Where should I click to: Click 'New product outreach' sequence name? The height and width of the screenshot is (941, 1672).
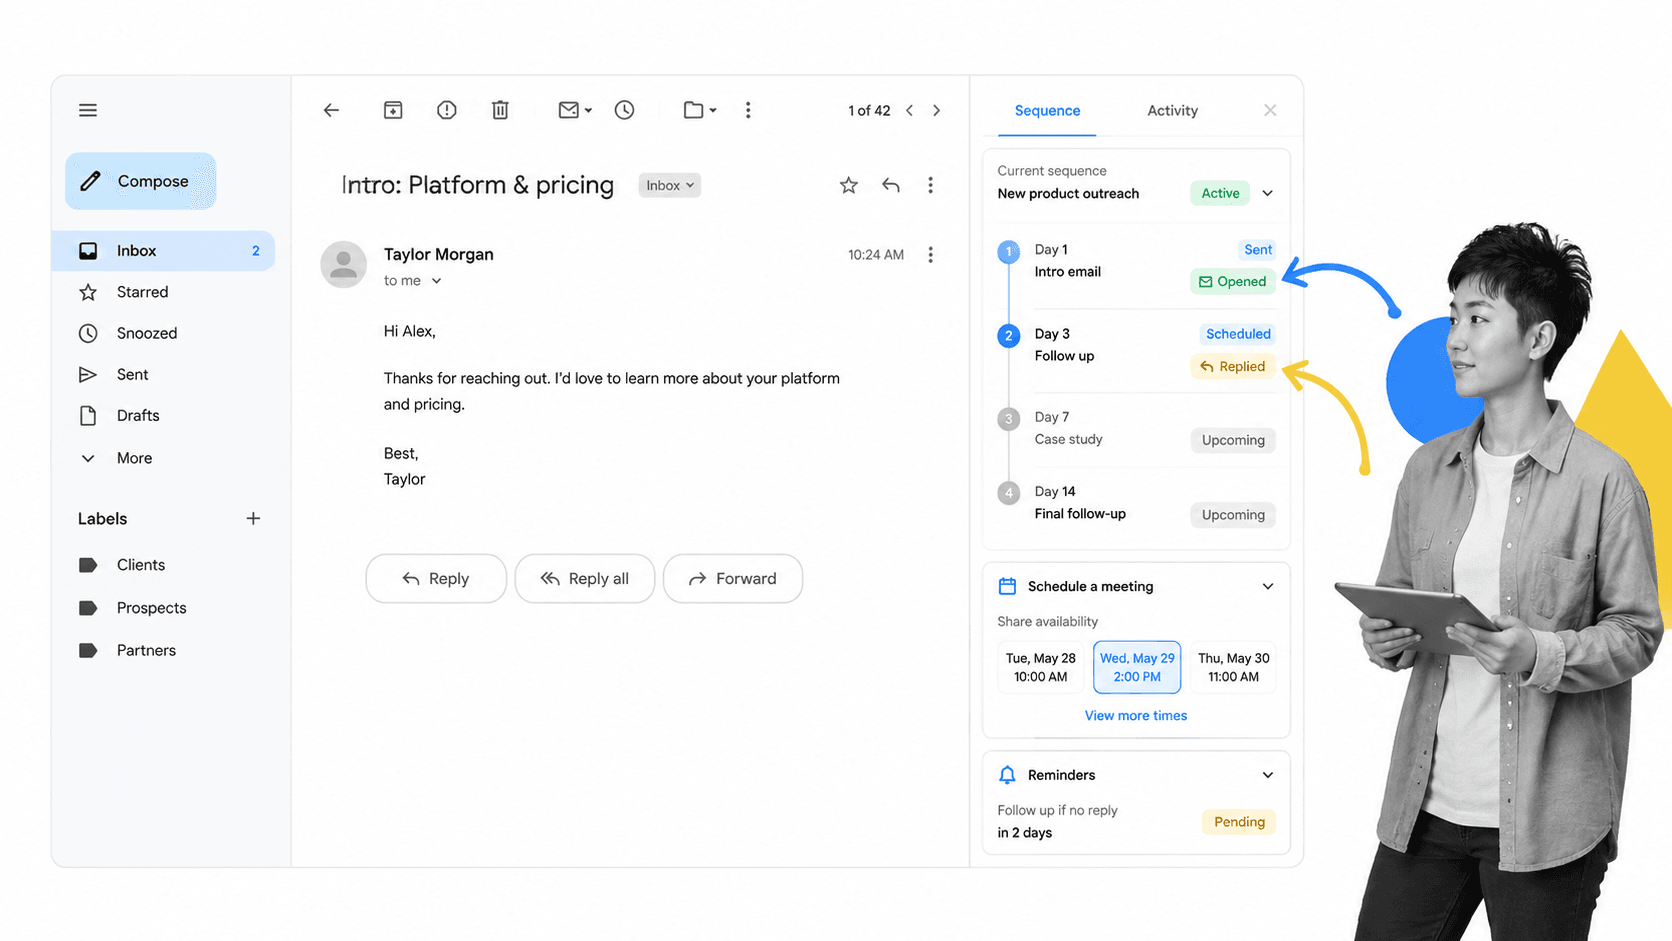point(1068,194)
